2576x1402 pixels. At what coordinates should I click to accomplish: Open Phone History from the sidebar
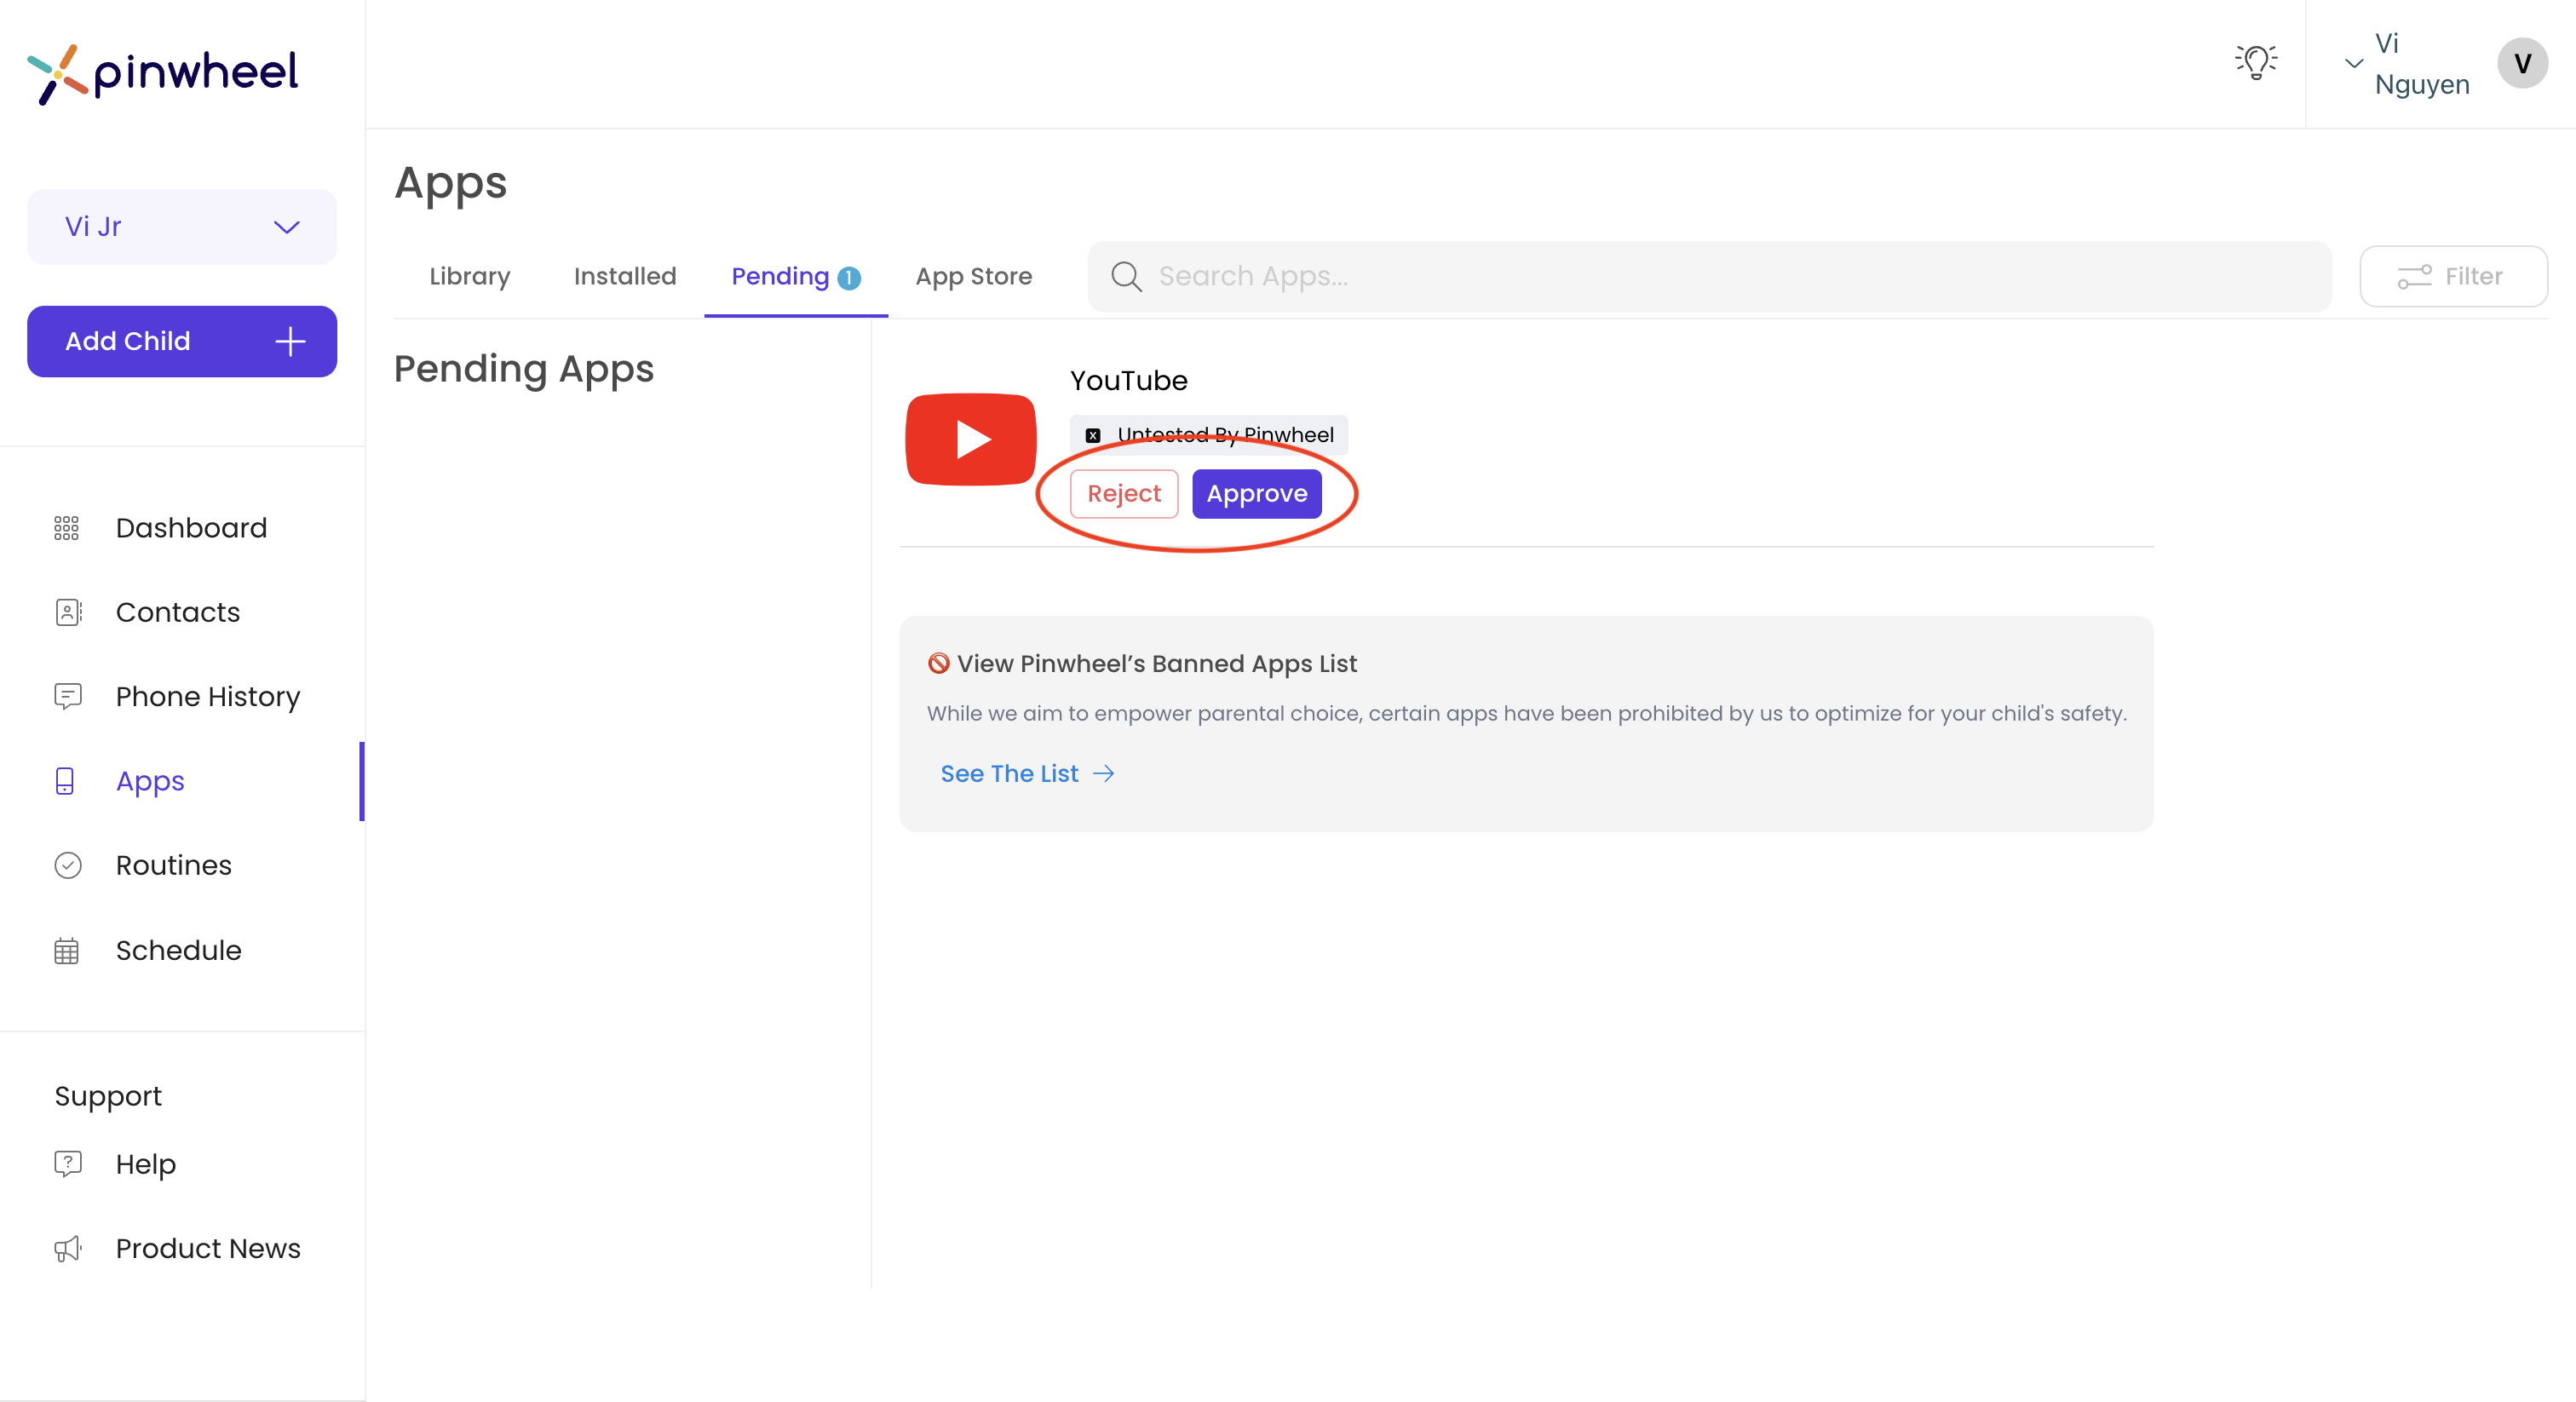tap(207, 696)
